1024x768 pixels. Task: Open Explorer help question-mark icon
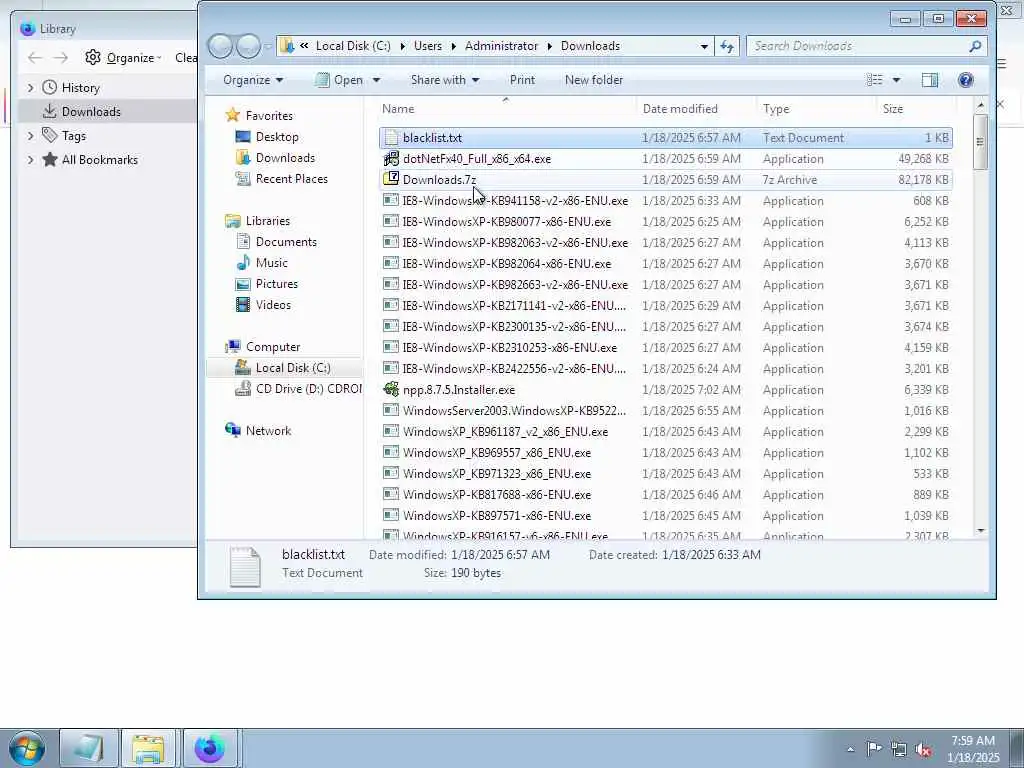965,80
